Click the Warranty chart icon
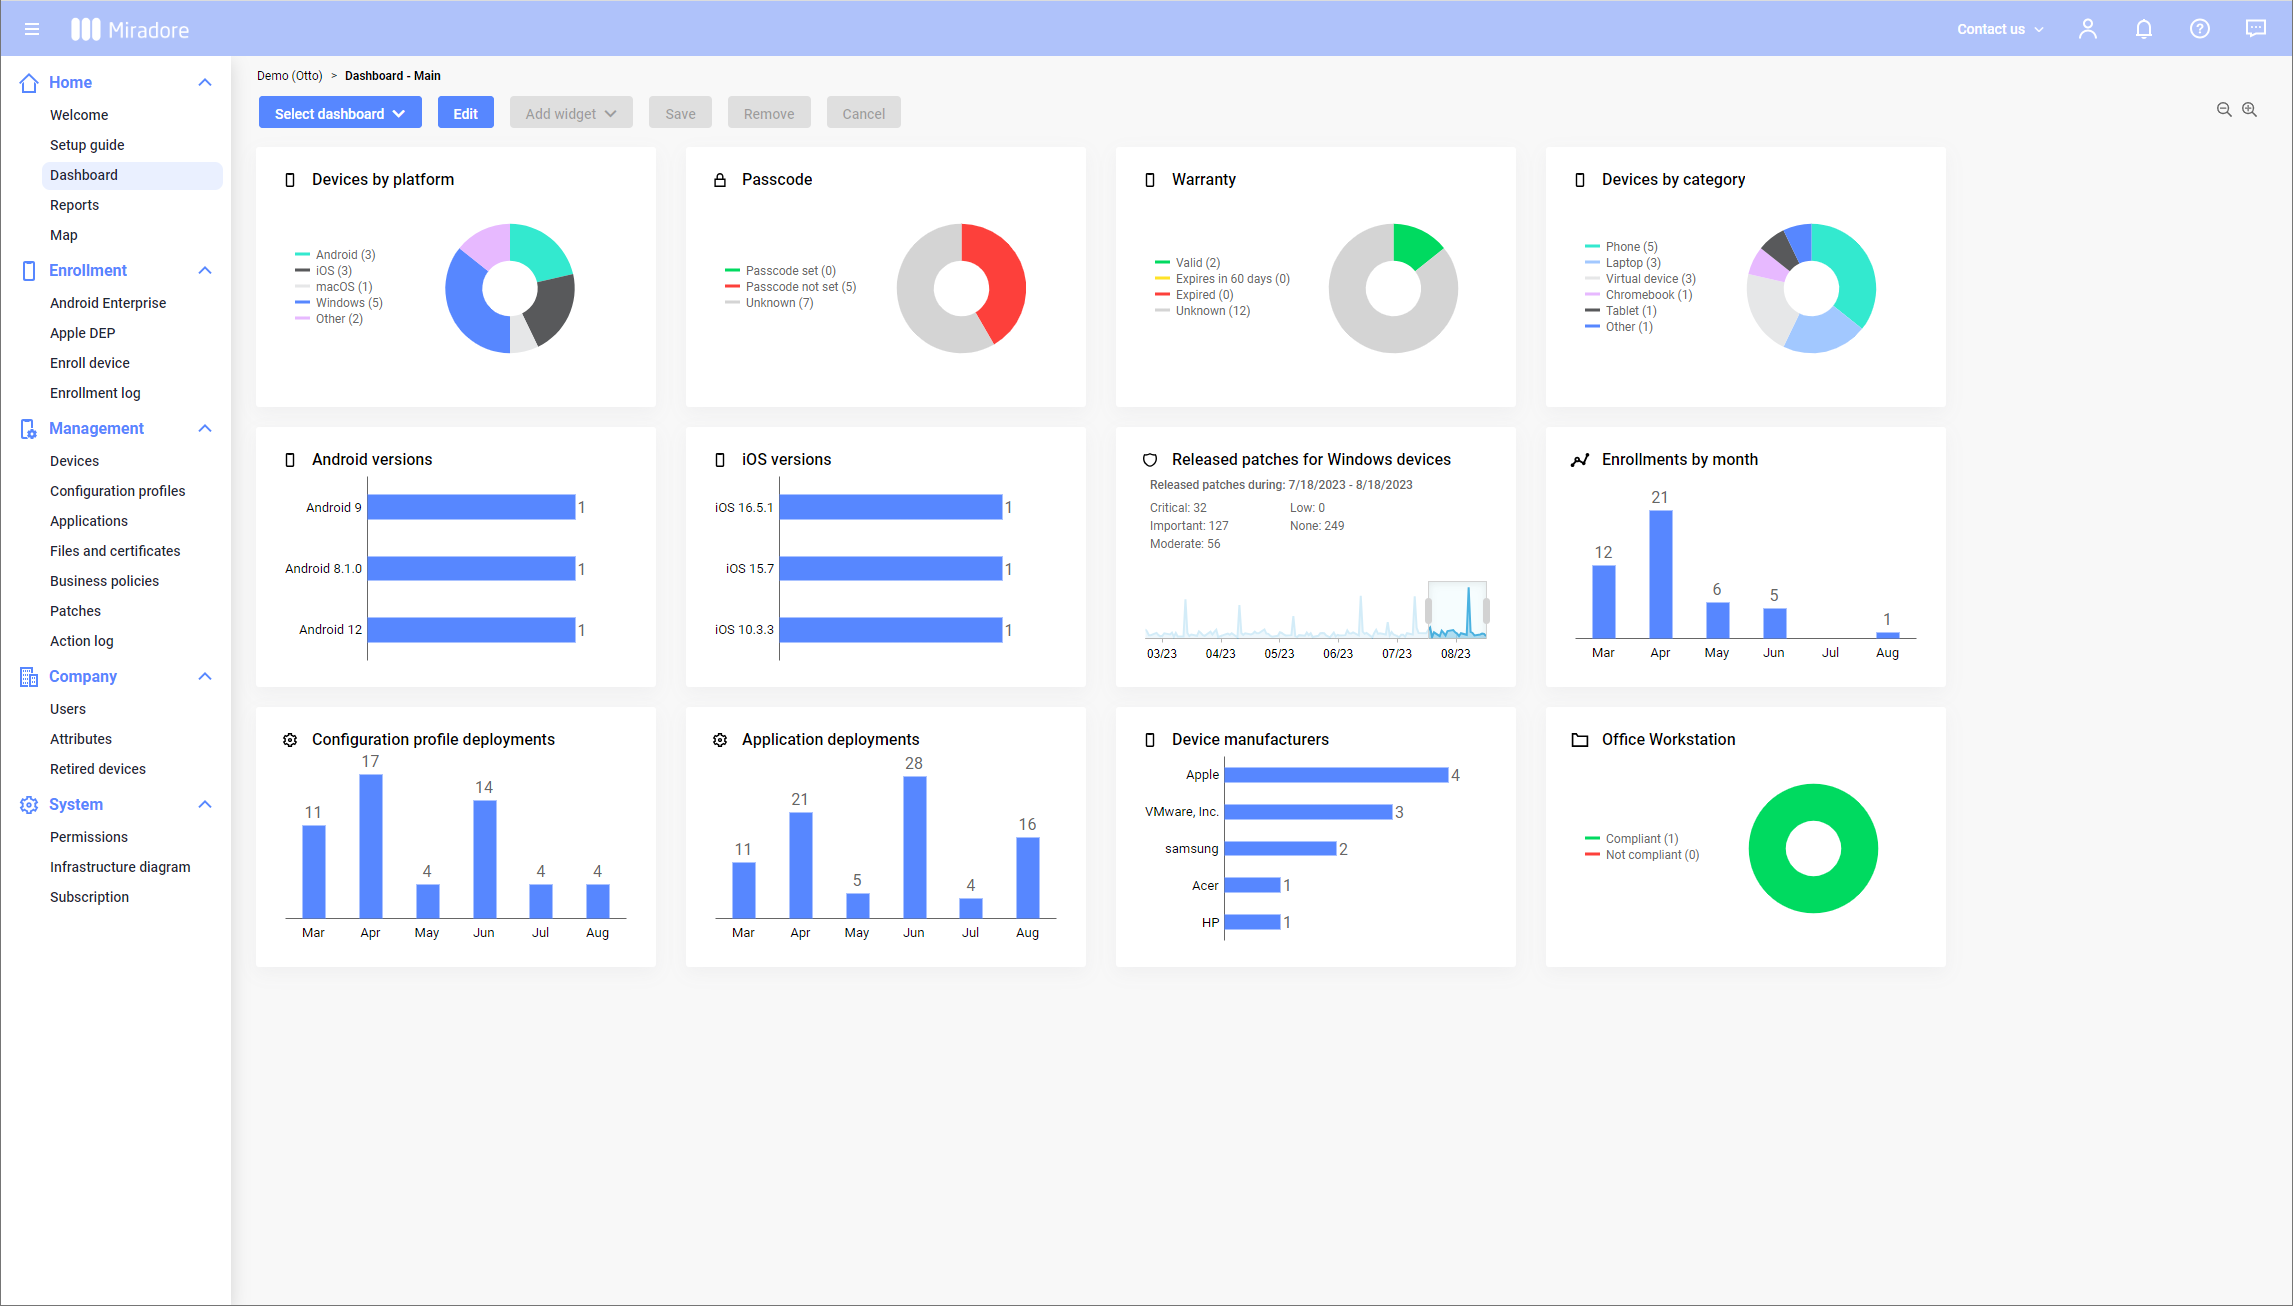Image resolution: width=2293 pixels, height=1306 pixels. point(1150,180)
